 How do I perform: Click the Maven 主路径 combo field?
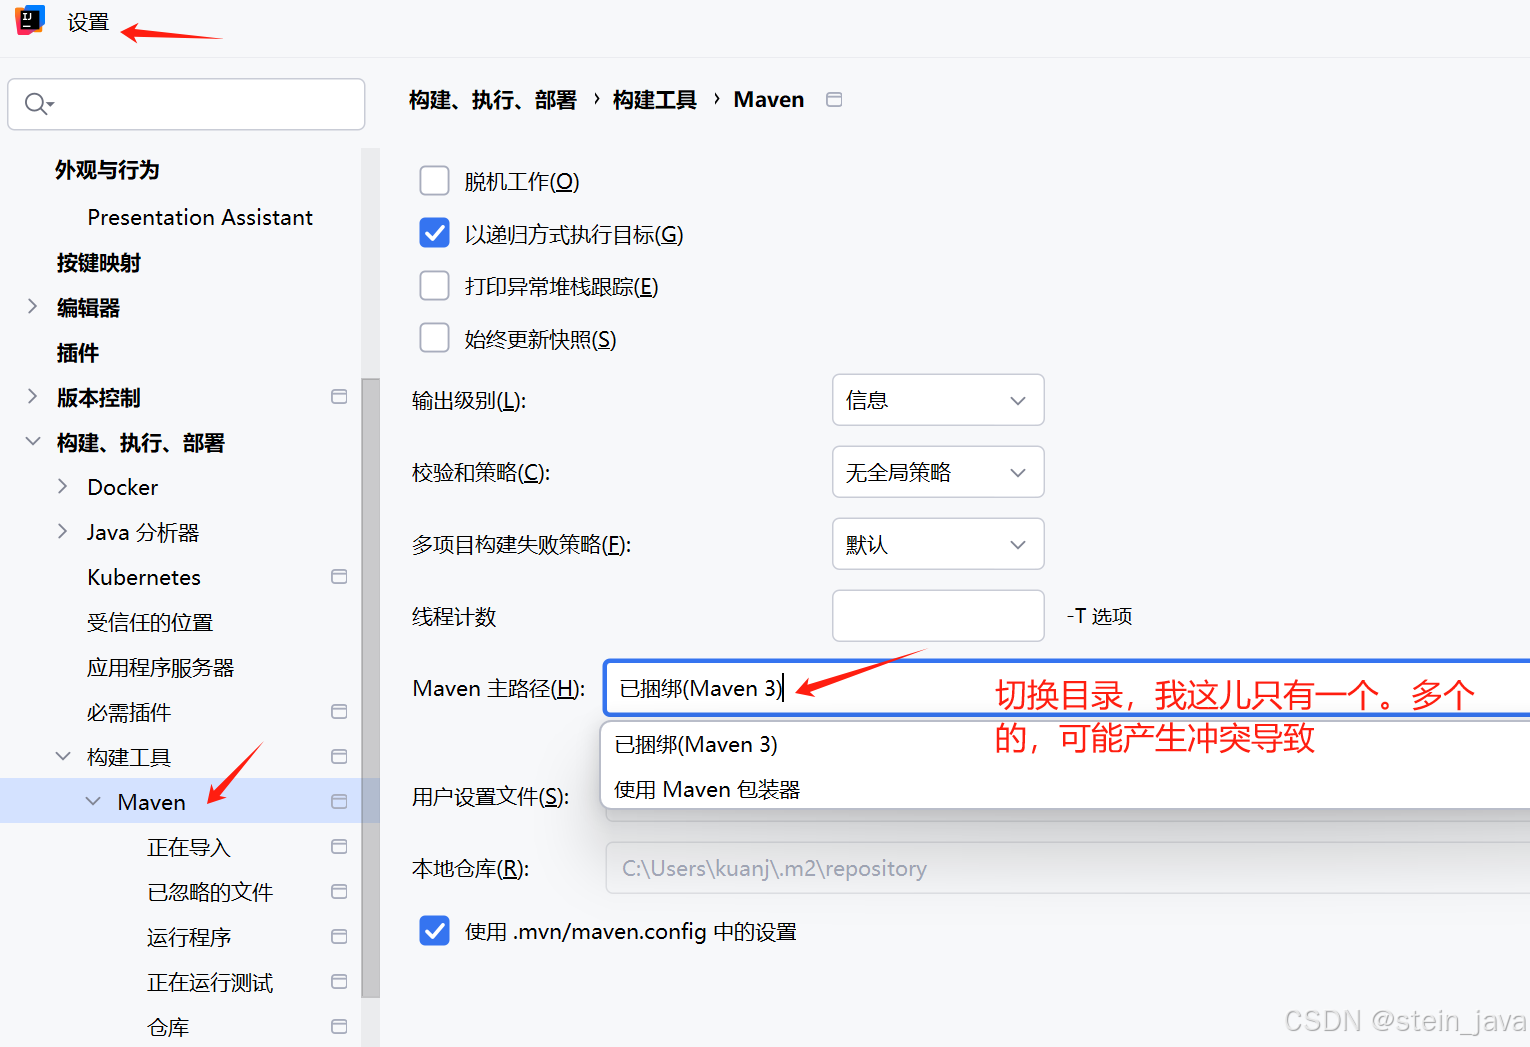(1067, 688)
